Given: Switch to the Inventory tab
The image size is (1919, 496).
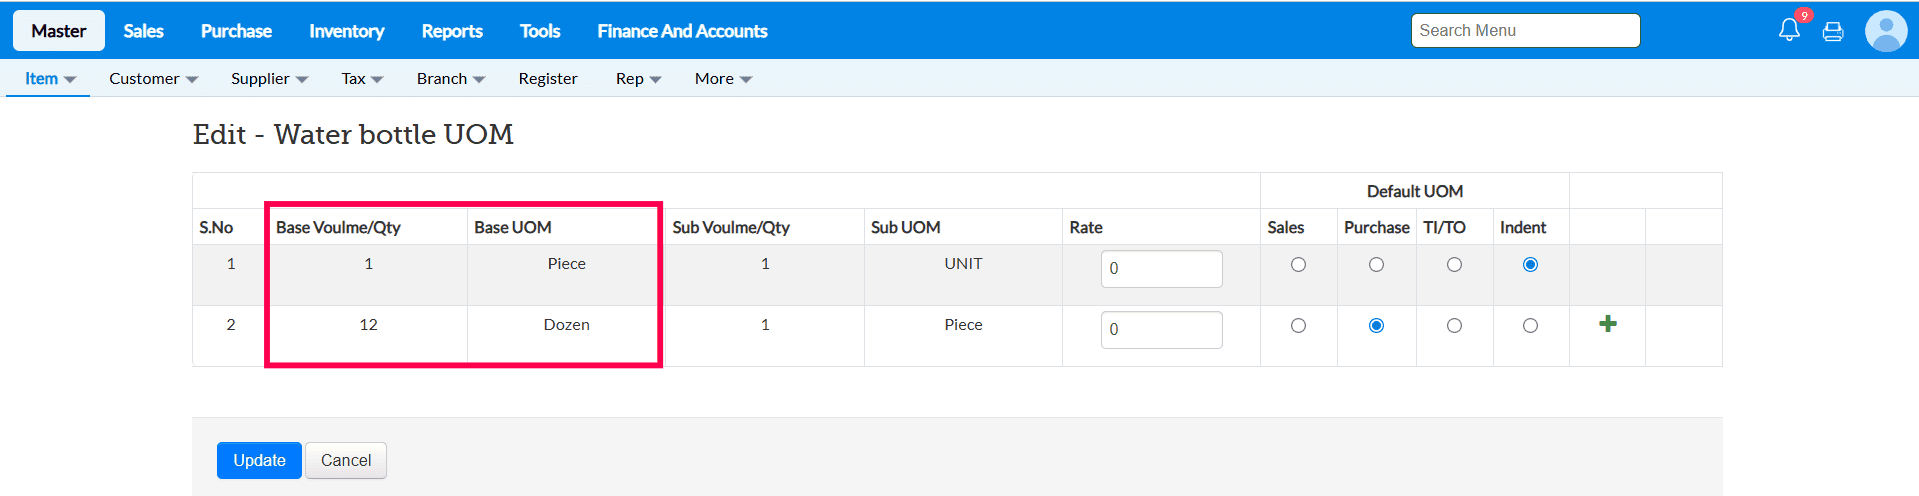Looking at the screenshot, I should coord(346,31).
